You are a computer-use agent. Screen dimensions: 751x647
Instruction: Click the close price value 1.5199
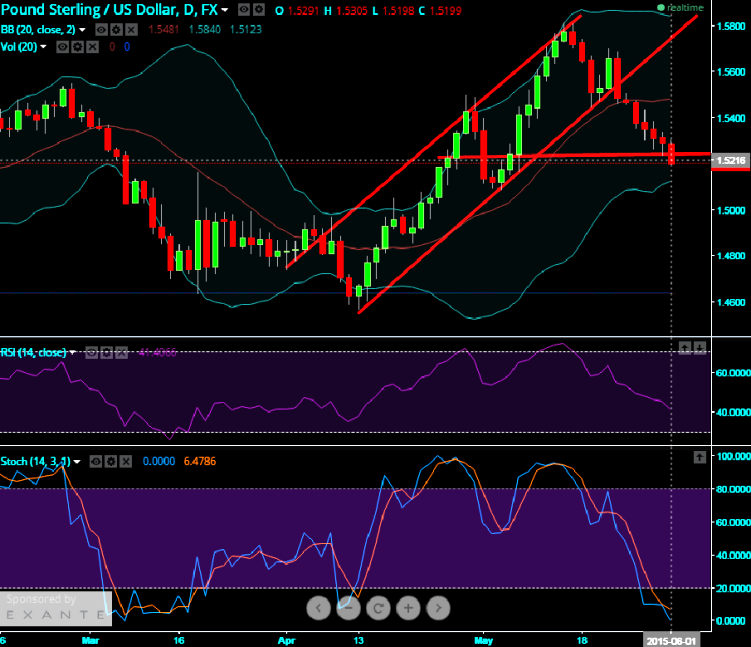445,11
